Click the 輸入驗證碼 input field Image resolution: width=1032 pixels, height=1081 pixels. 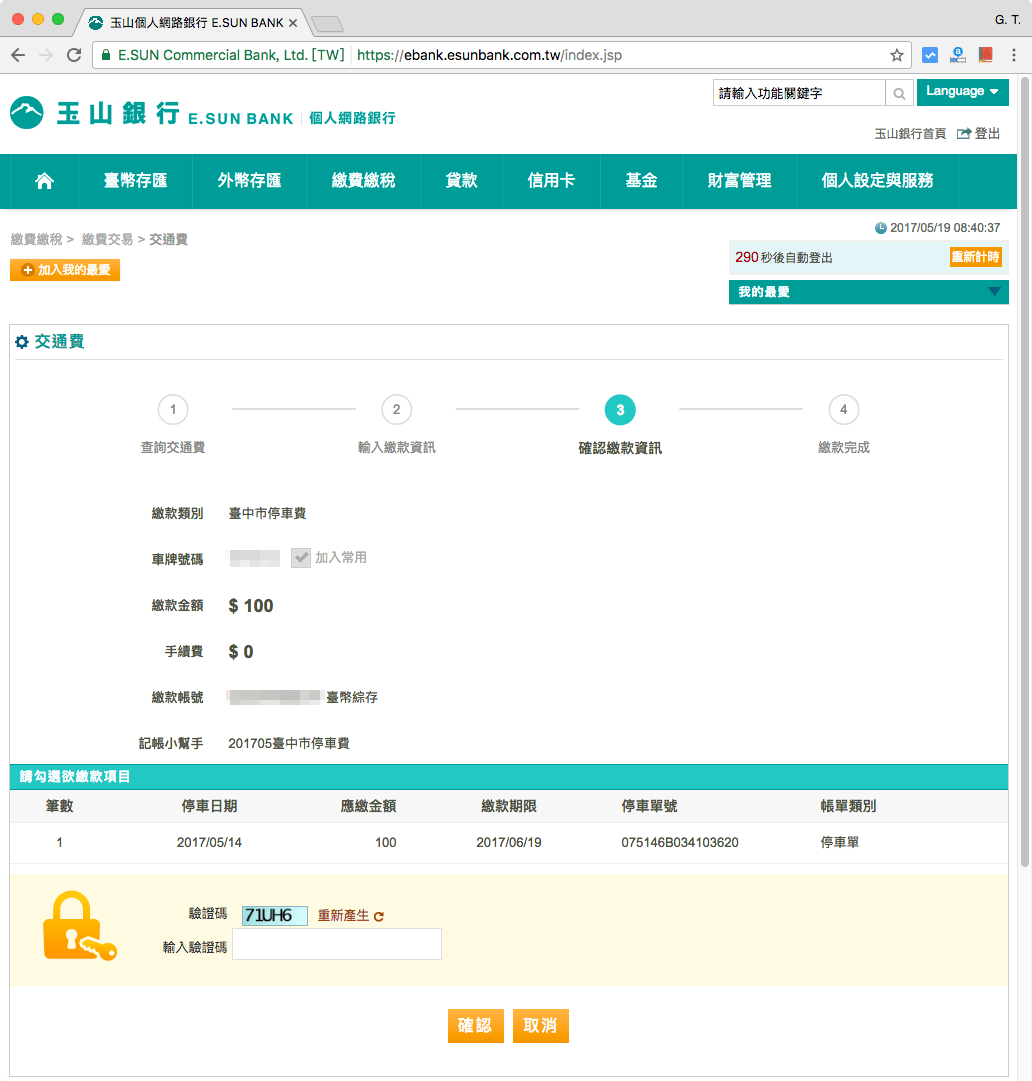[337, 944]
